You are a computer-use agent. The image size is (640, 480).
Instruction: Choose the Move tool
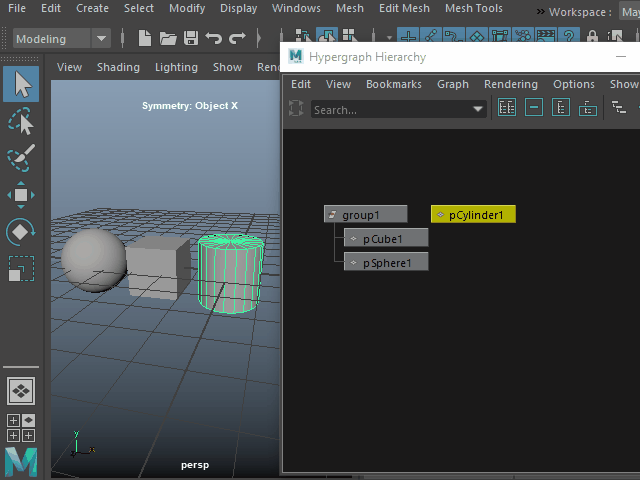pos(21,195)
